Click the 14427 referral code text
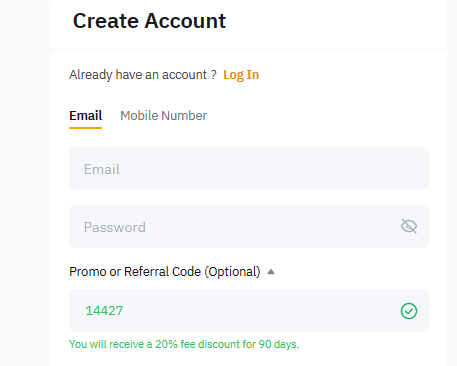 pyautogui.click(x=104, y=311)
